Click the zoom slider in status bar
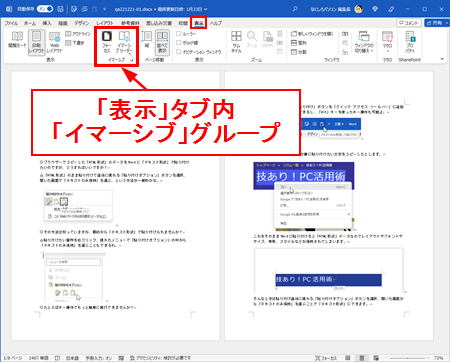 (x=408, y=358)
